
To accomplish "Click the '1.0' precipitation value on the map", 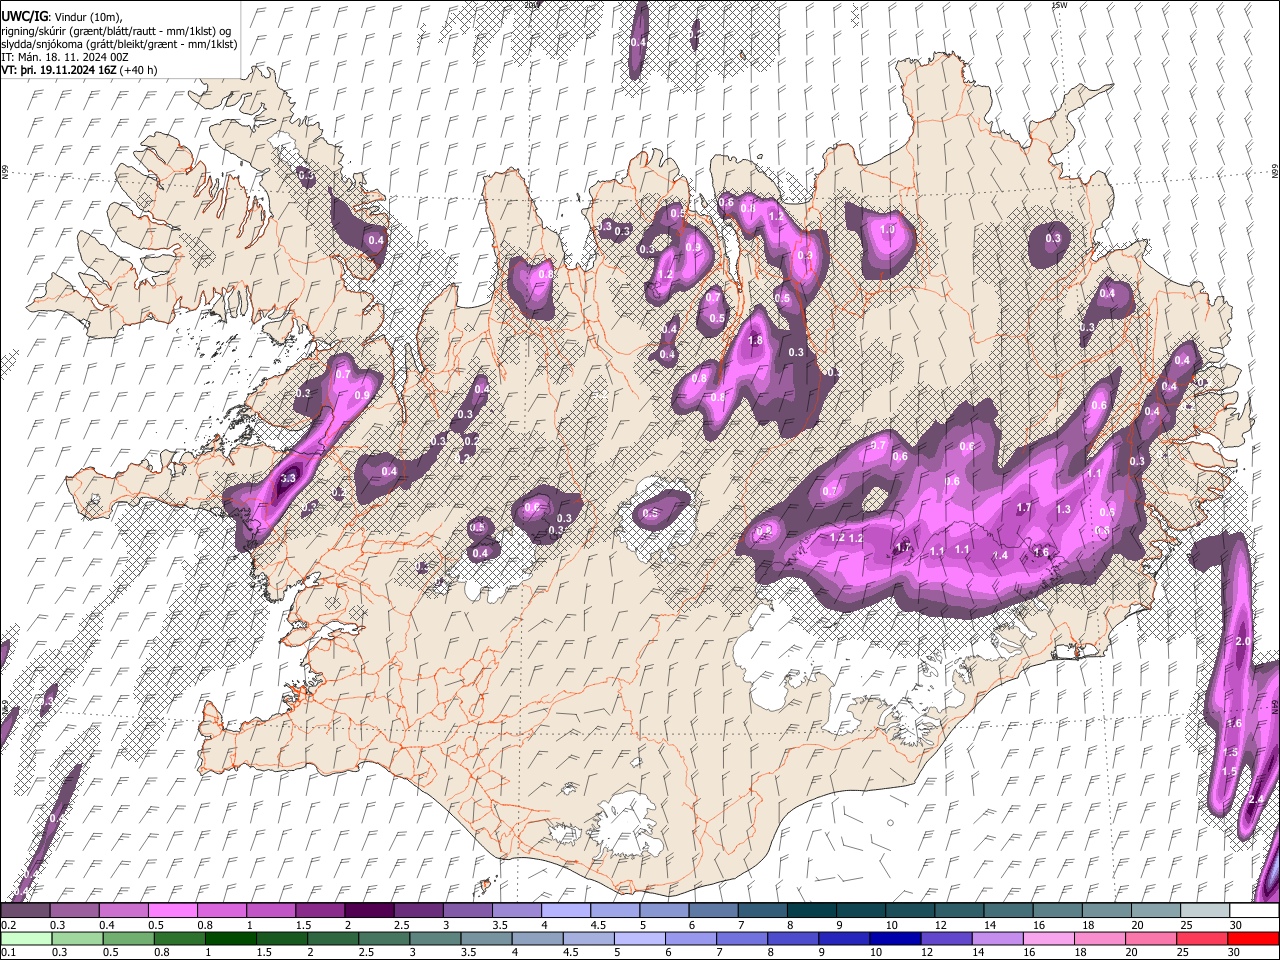I will (x=886, y=229).
